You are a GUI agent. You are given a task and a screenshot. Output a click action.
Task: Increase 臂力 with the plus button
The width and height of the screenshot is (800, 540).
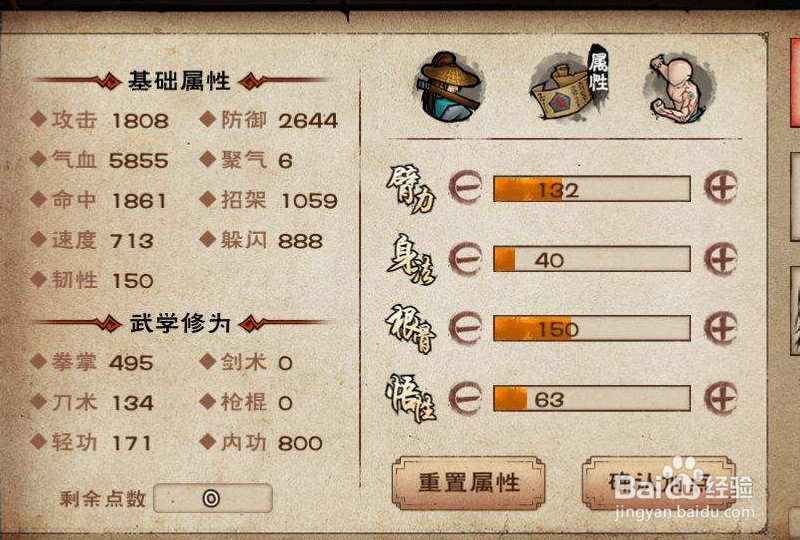pos(721,187)
